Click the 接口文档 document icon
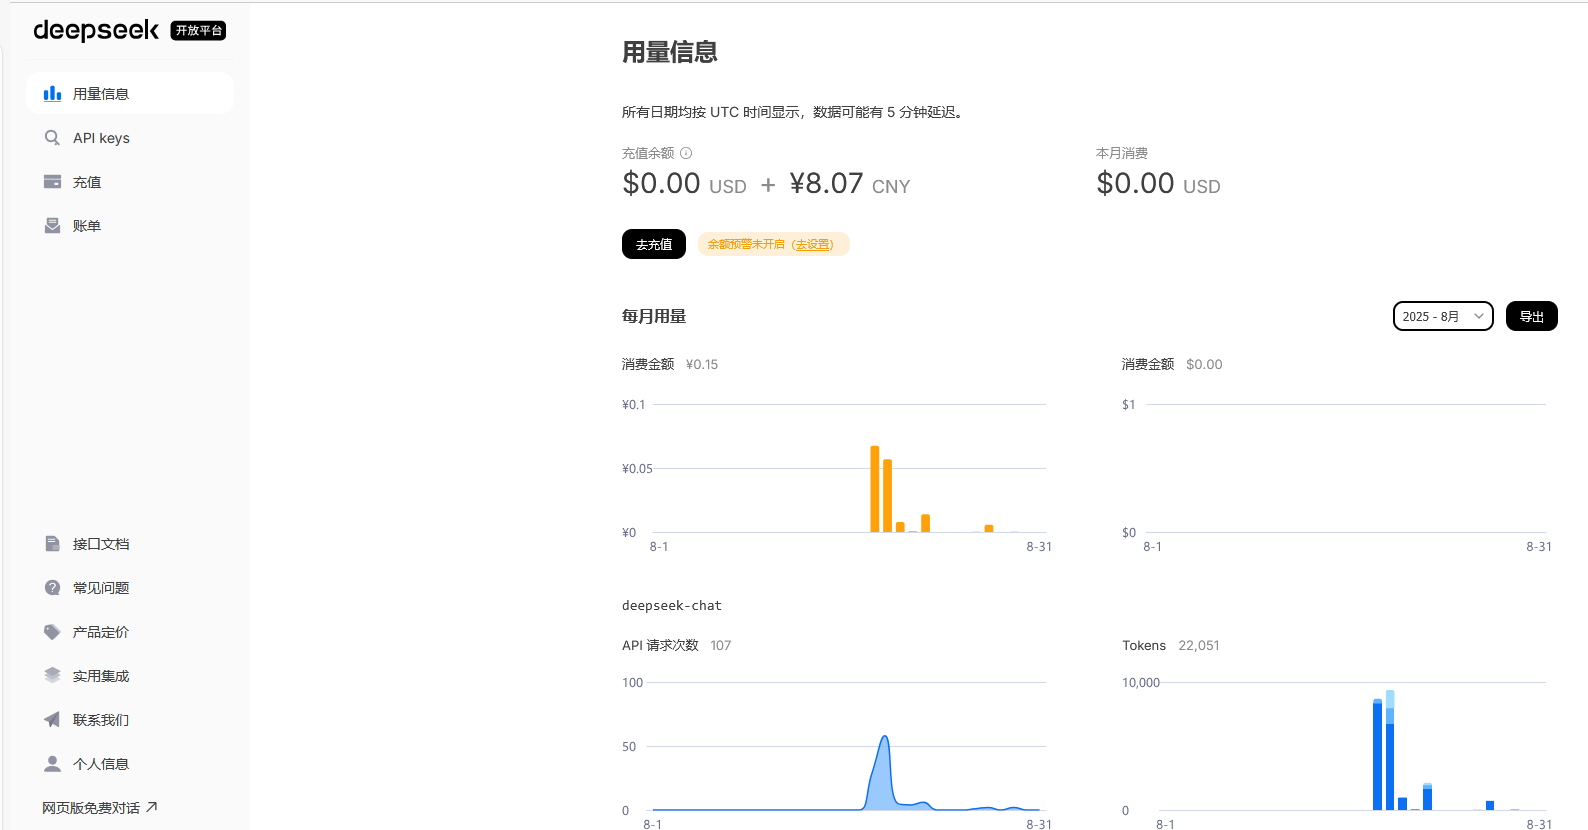 pos(52,544)
